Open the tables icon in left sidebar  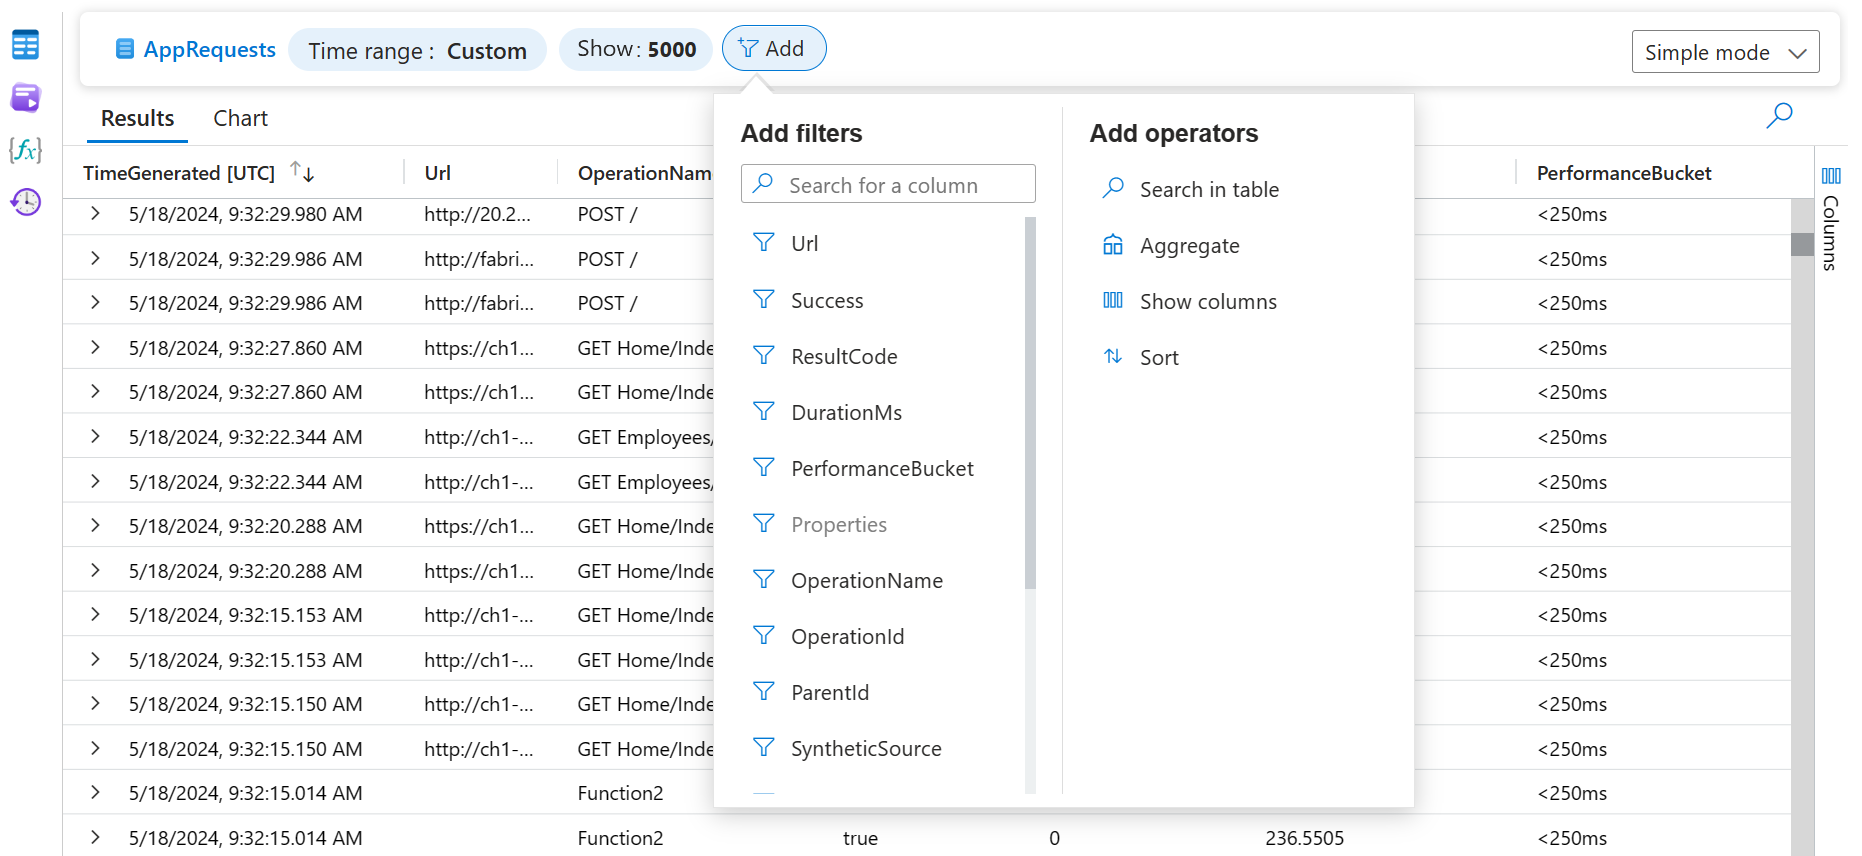click(x=26, y=45)
